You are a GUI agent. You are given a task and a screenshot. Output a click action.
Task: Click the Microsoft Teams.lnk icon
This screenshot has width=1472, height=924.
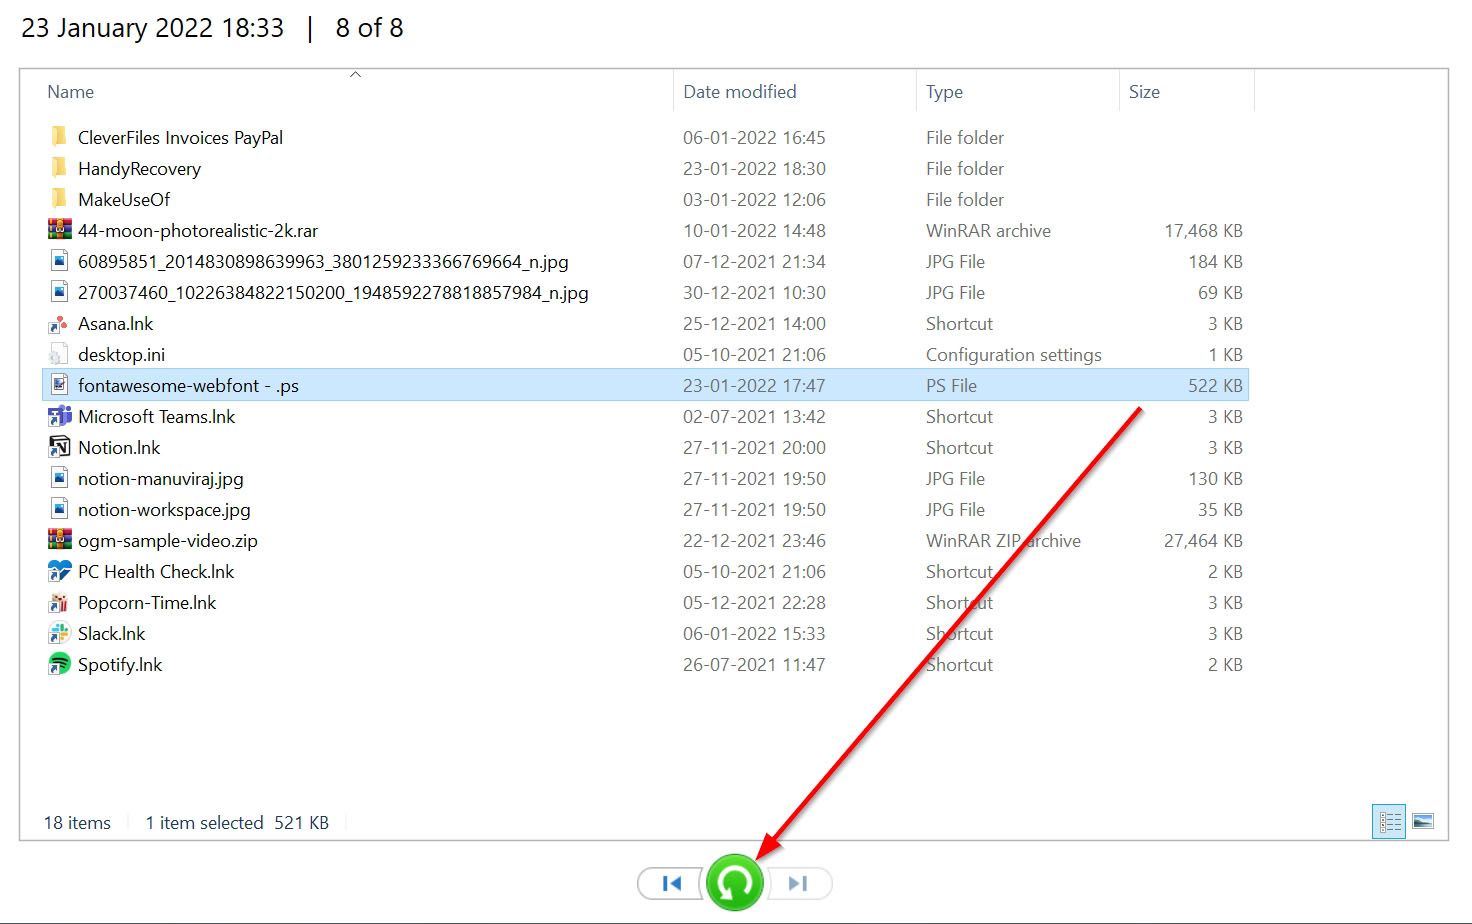59,416
